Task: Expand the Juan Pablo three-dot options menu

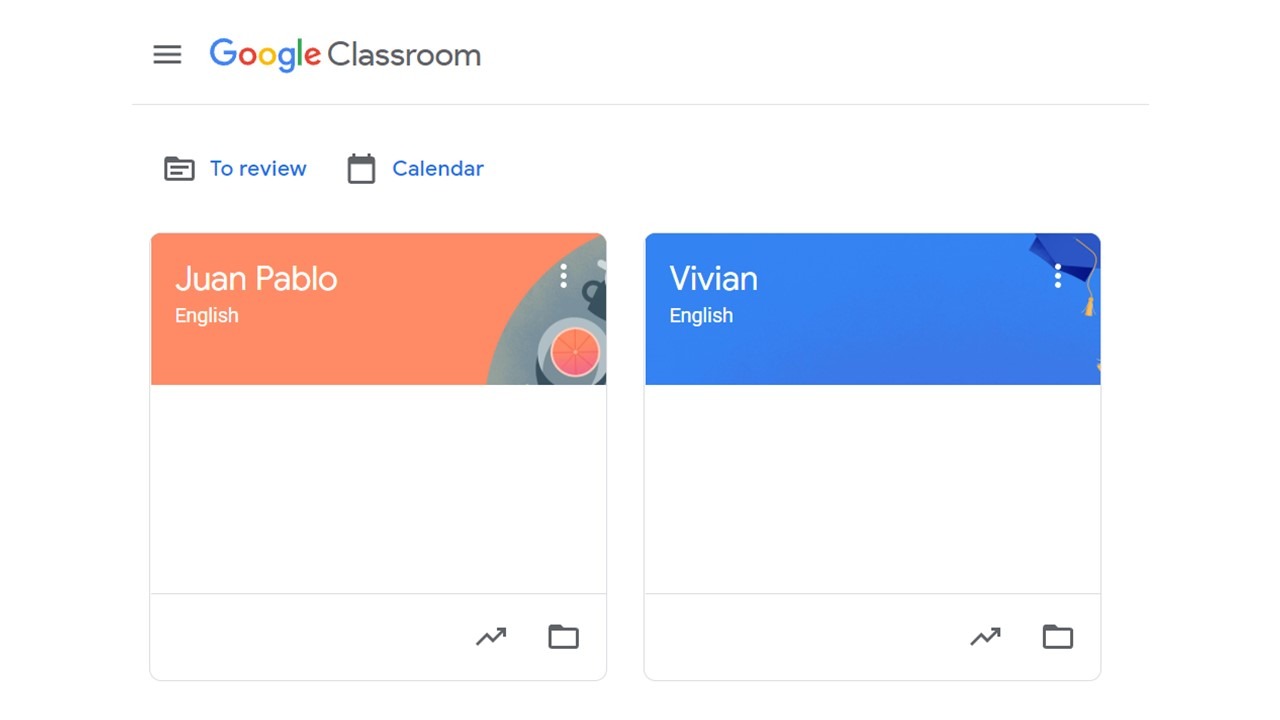Action: [x=564, y=276]
